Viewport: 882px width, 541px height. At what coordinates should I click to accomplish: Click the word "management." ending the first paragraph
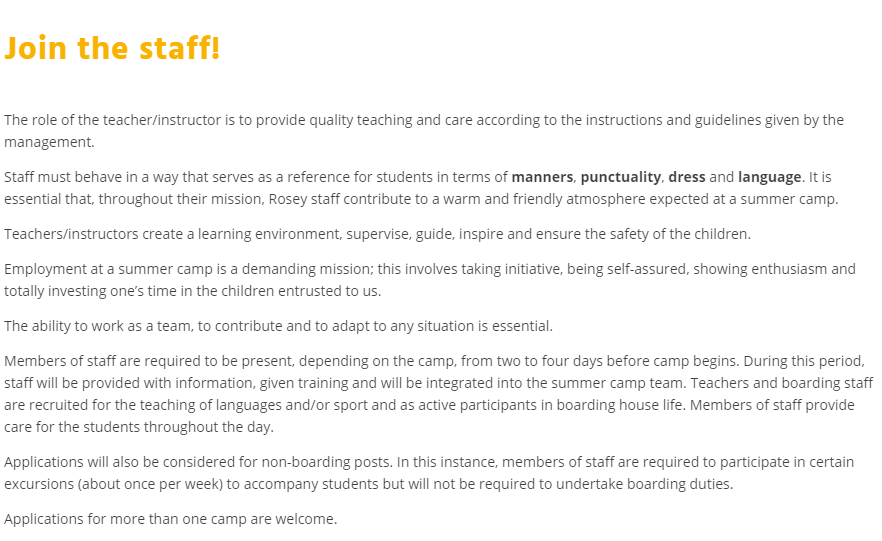[x=49, y=142]
